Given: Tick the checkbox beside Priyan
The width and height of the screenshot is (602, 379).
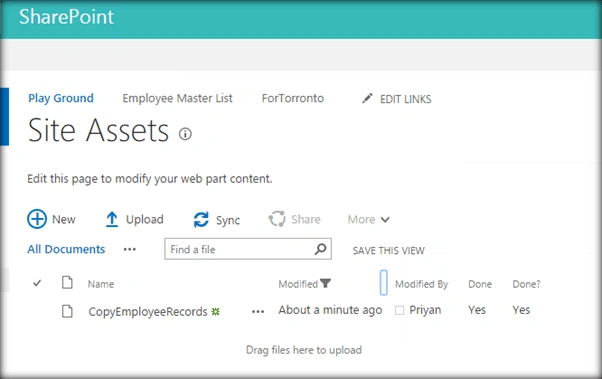Looking at the screenshot, I should pos(399,310).
